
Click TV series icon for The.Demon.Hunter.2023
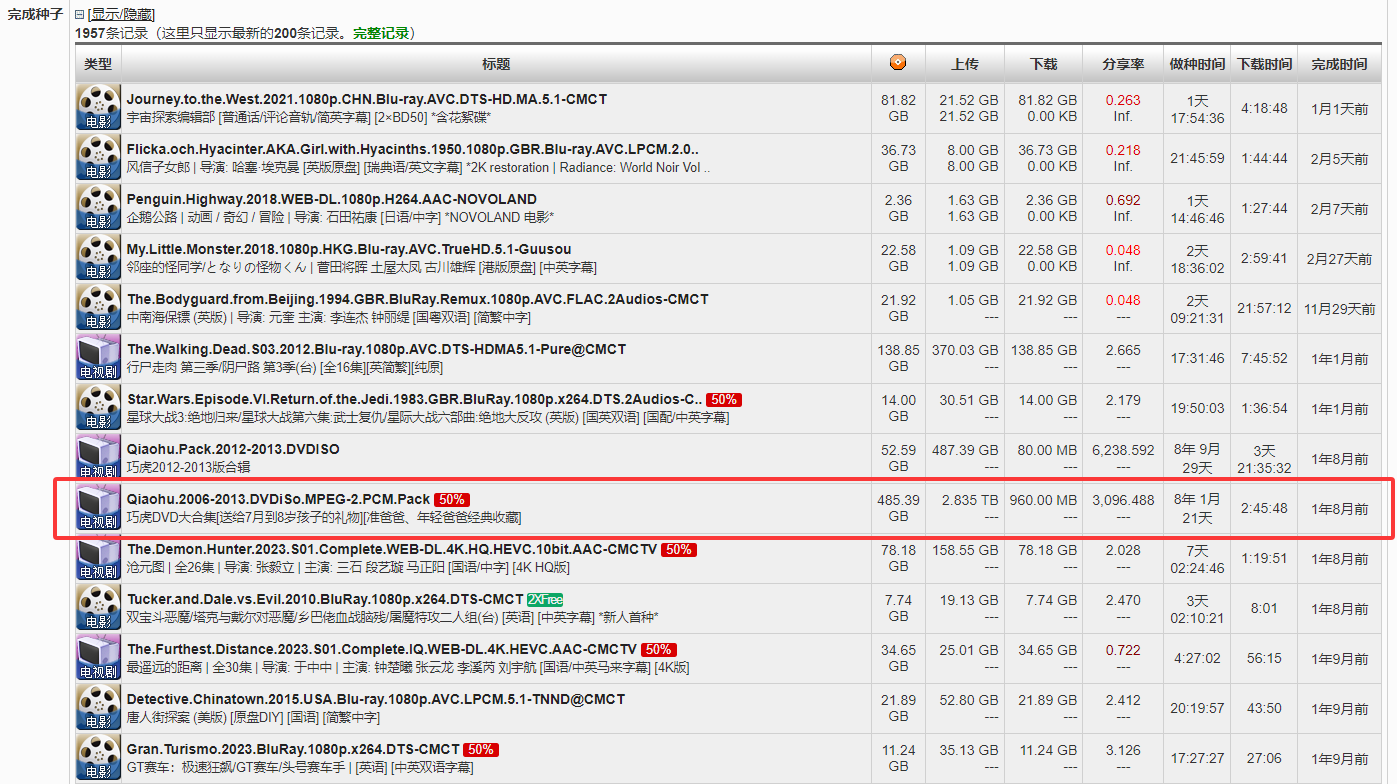98,558
